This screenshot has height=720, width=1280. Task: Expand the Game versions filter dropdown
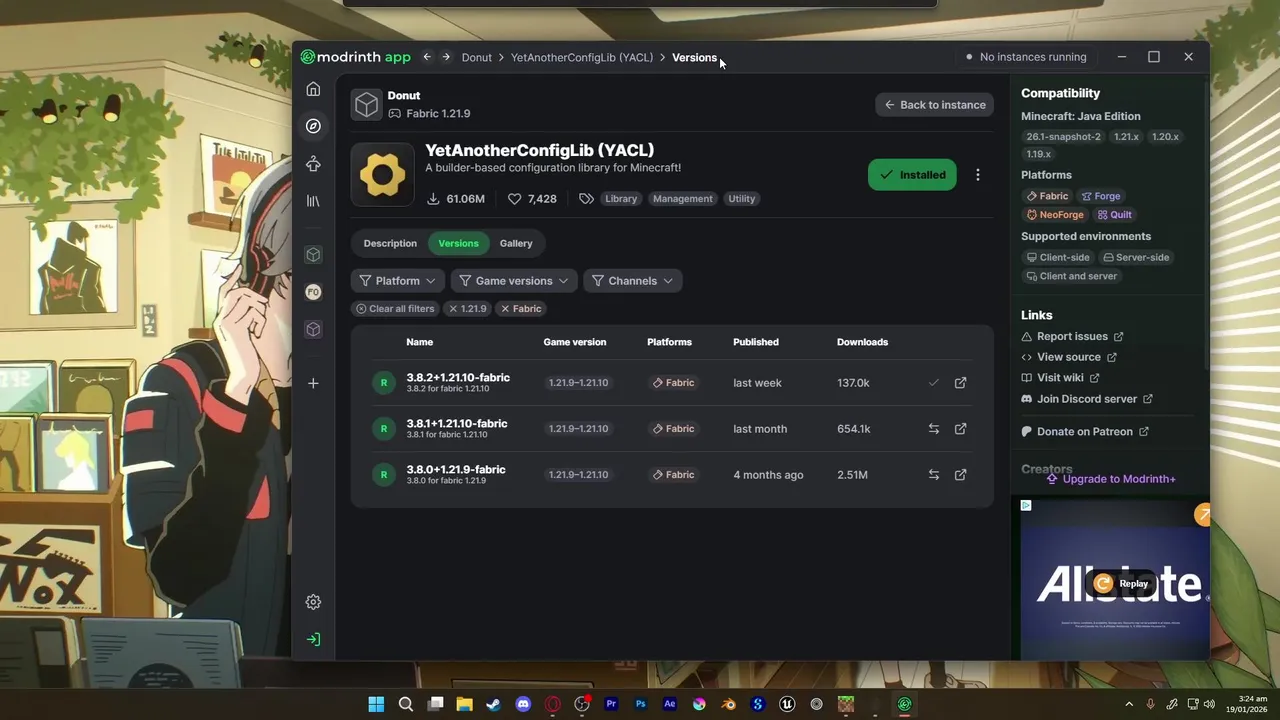514,281
